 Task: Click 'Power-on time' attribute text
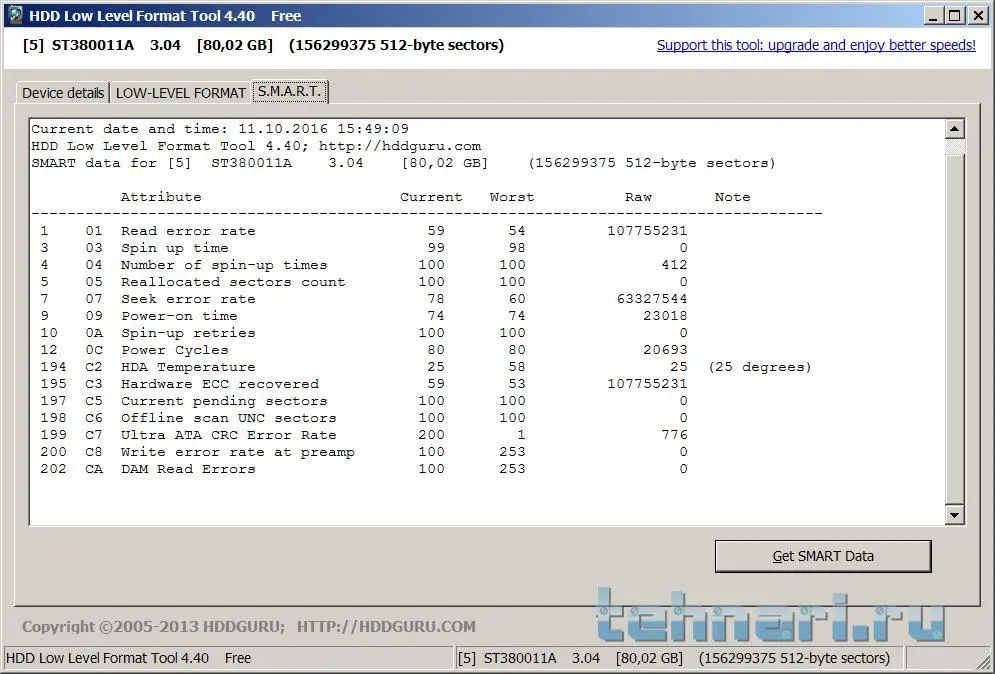[179, 316]
